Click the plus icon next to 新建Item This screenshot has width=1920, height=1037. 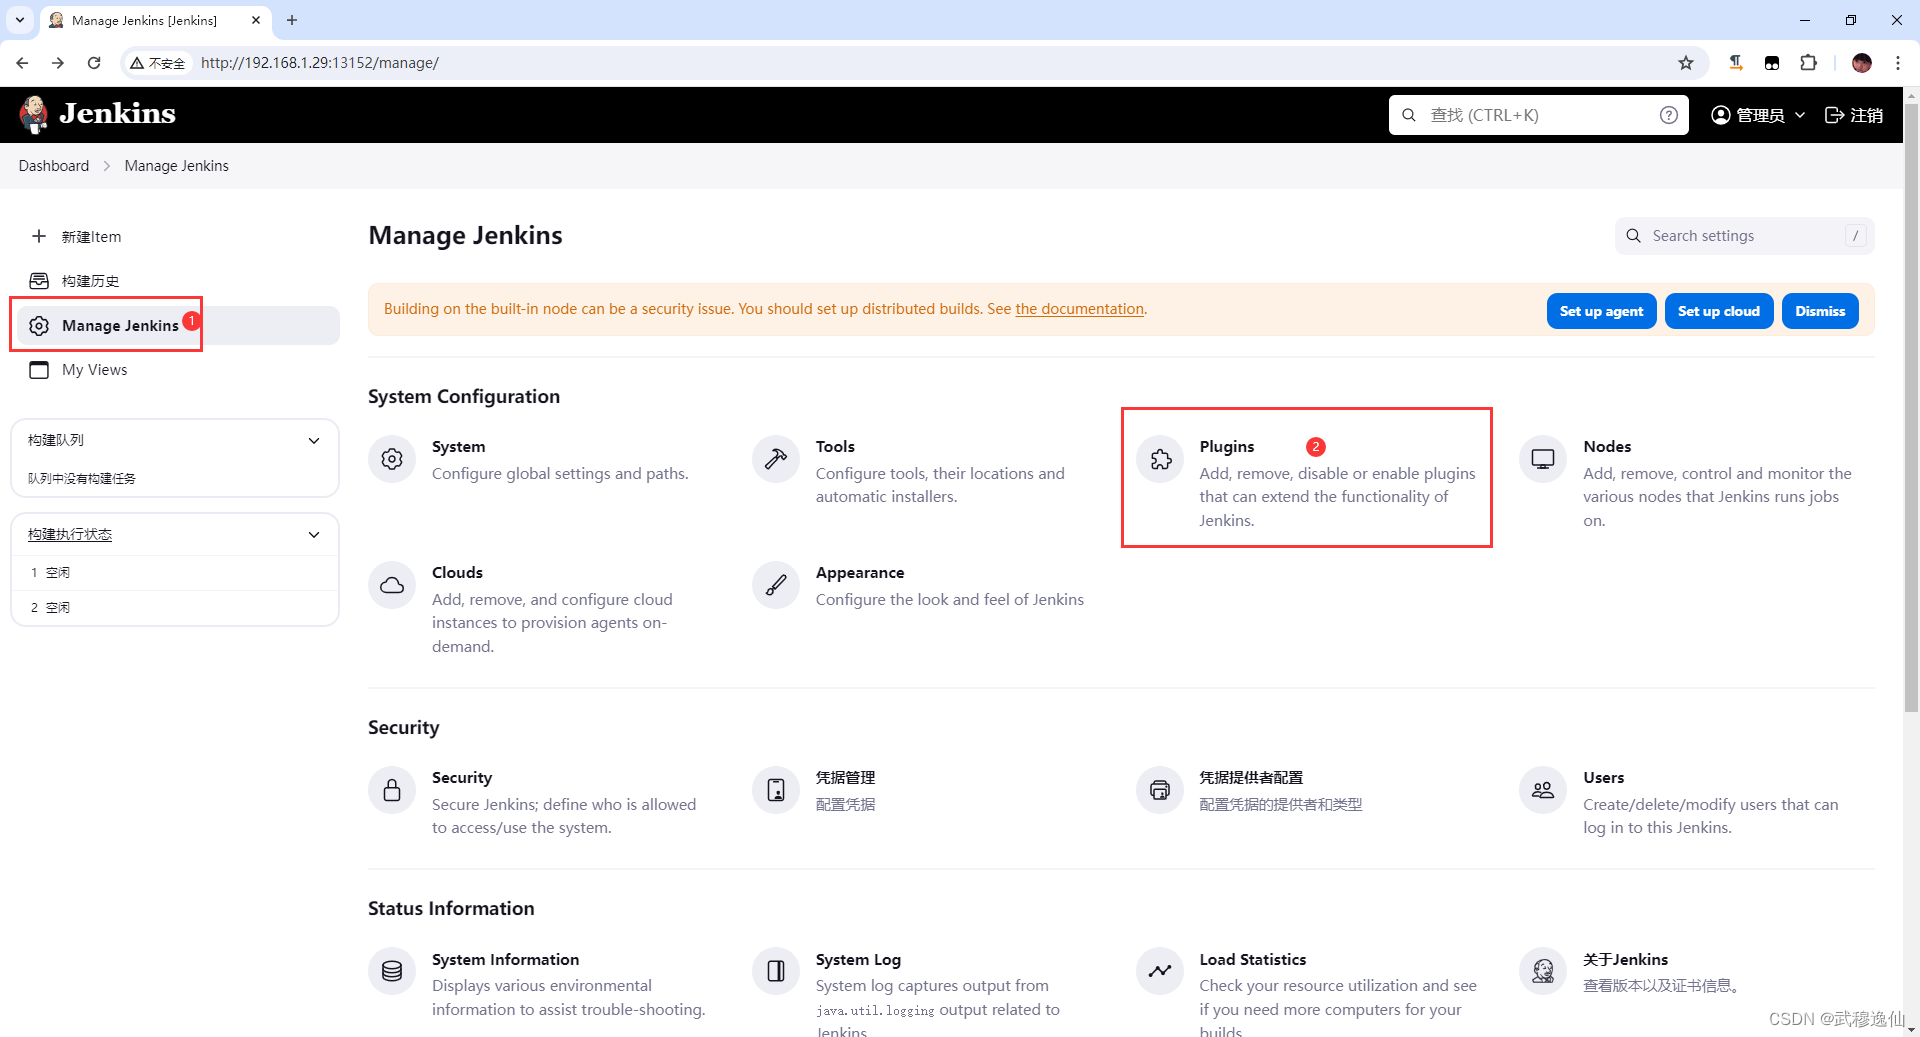pyautogui.click(x=39, y=236)
